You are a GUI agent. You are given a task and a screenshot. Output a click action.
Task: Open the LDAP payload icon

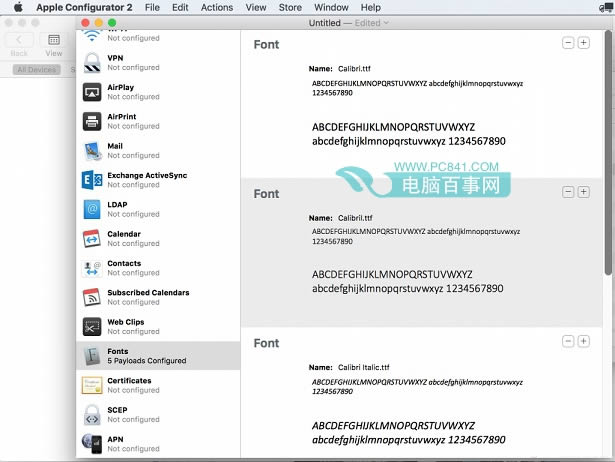92,209
